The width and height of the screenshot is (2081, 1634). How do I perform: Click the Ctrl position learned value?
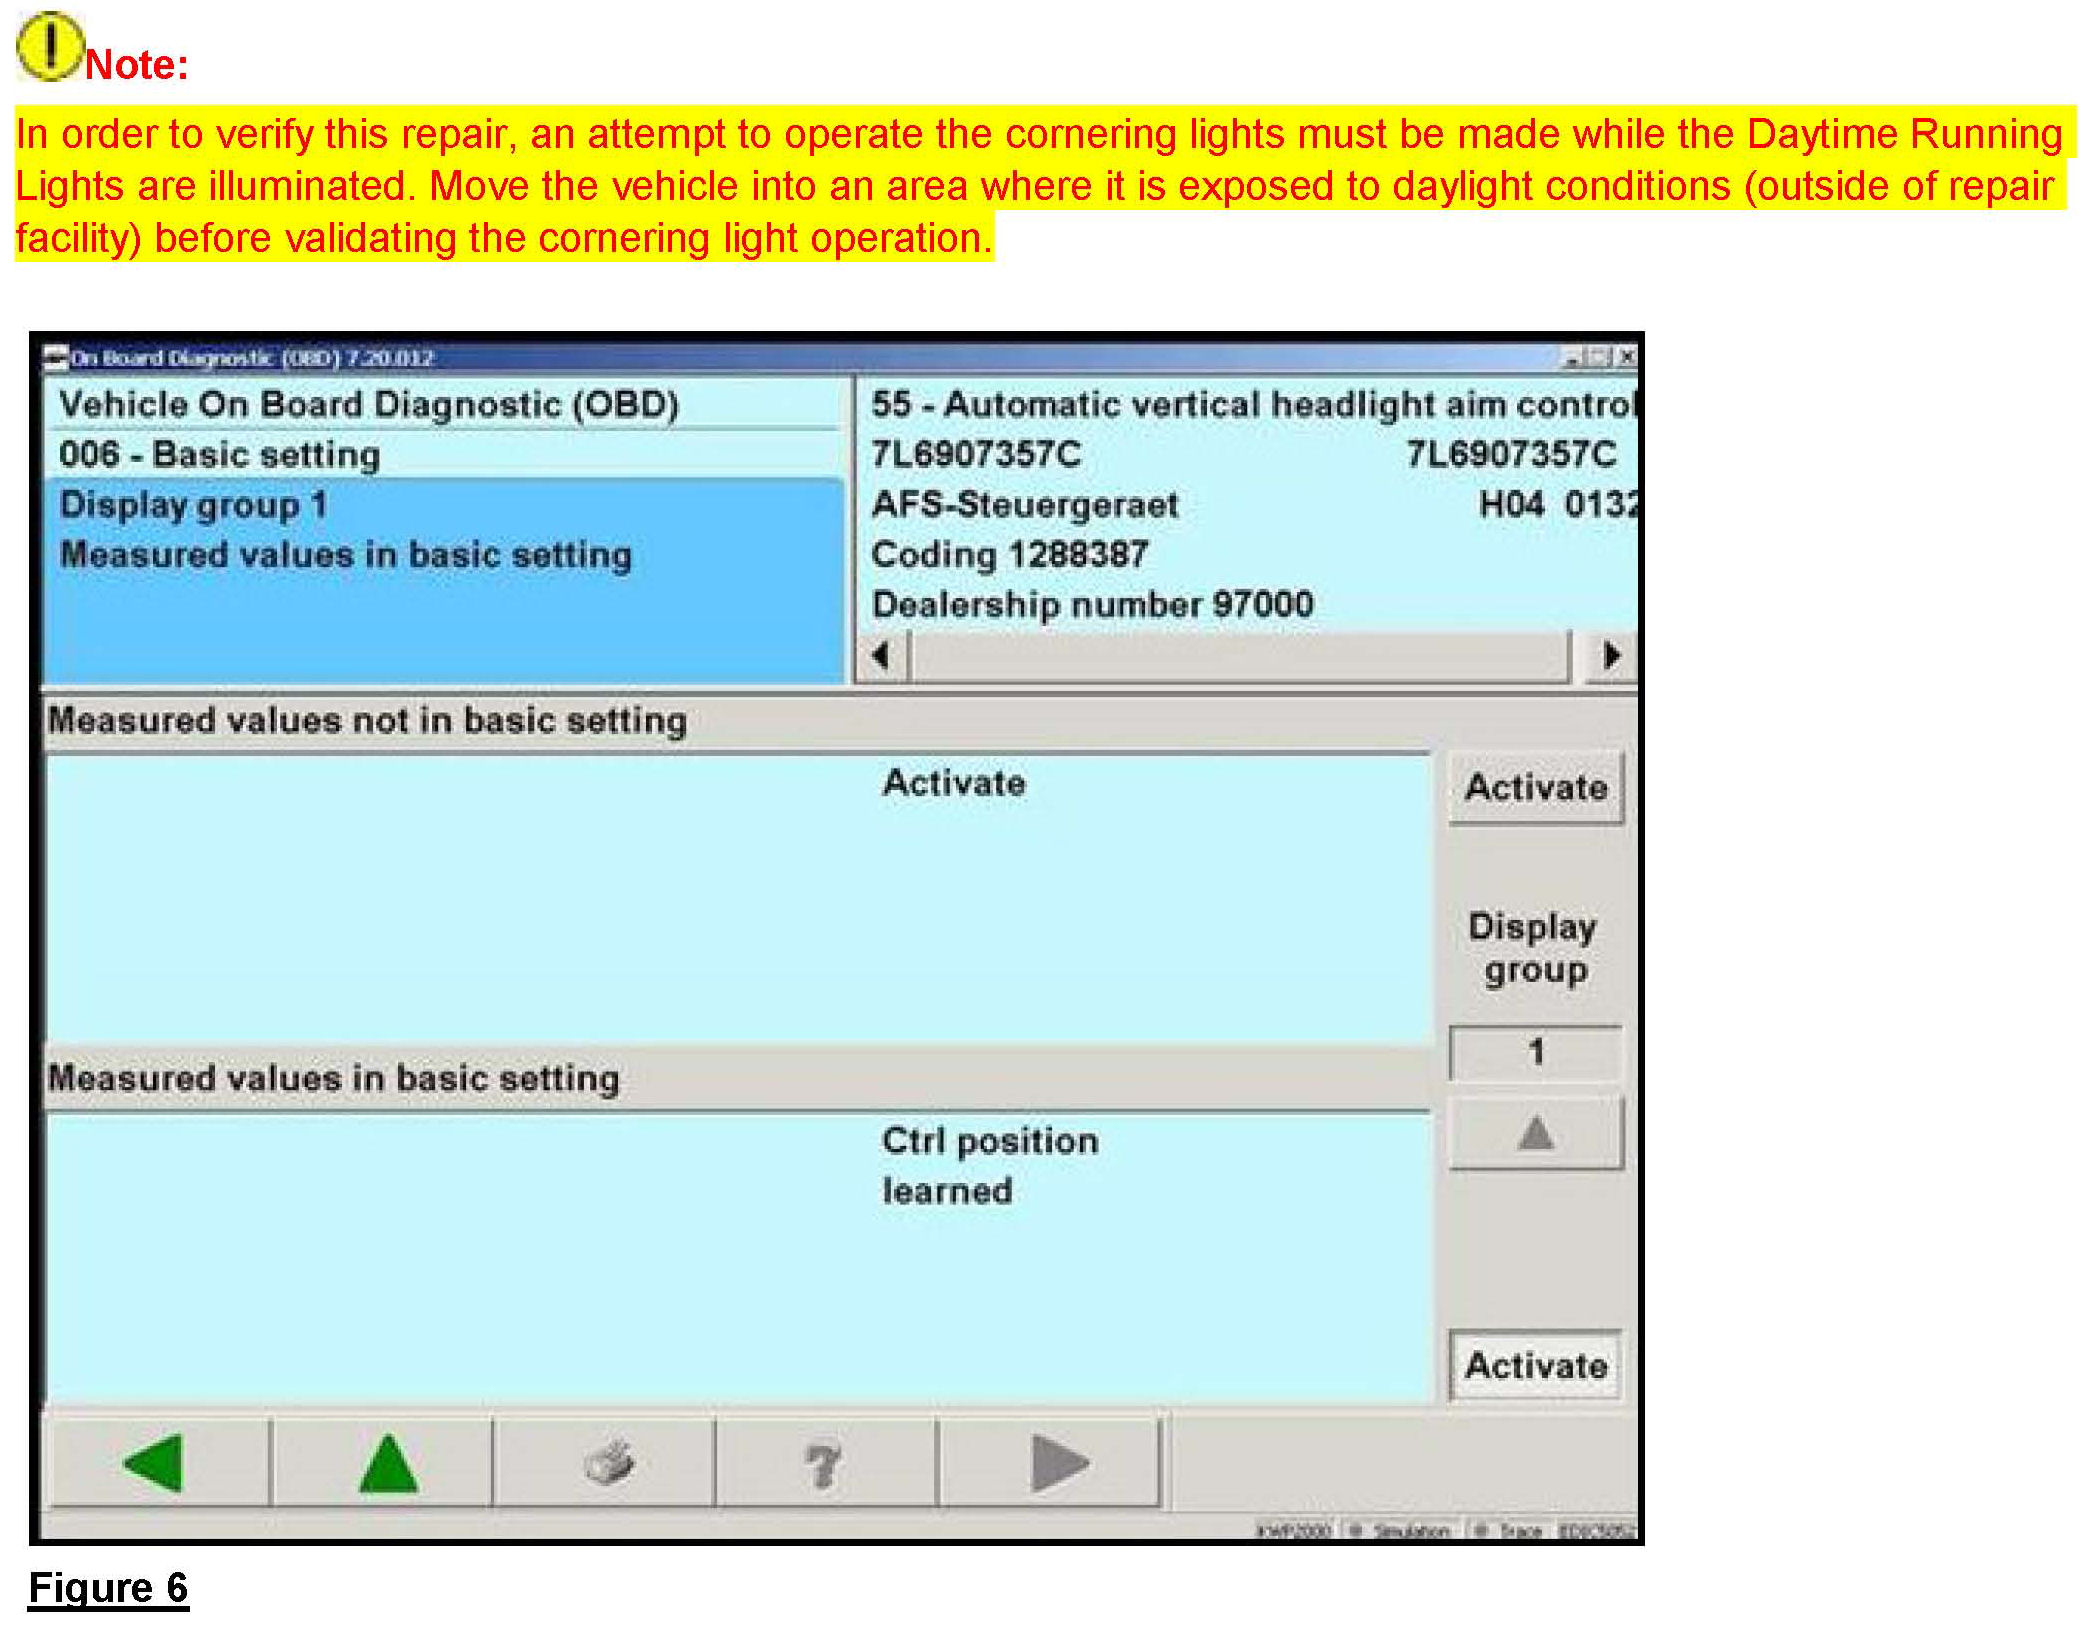(988, 1165)
